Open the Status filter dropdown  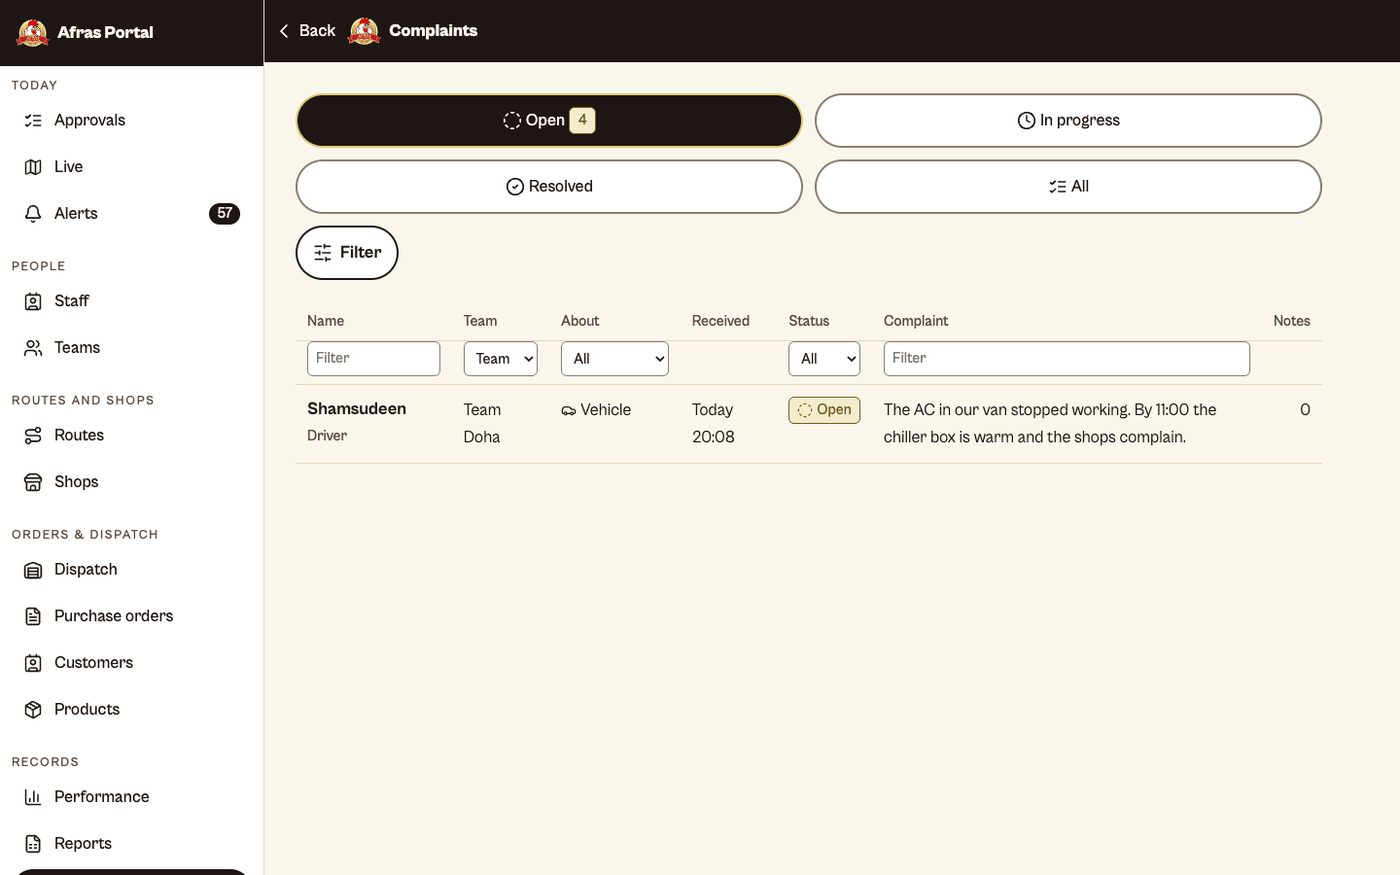point(824,359)
